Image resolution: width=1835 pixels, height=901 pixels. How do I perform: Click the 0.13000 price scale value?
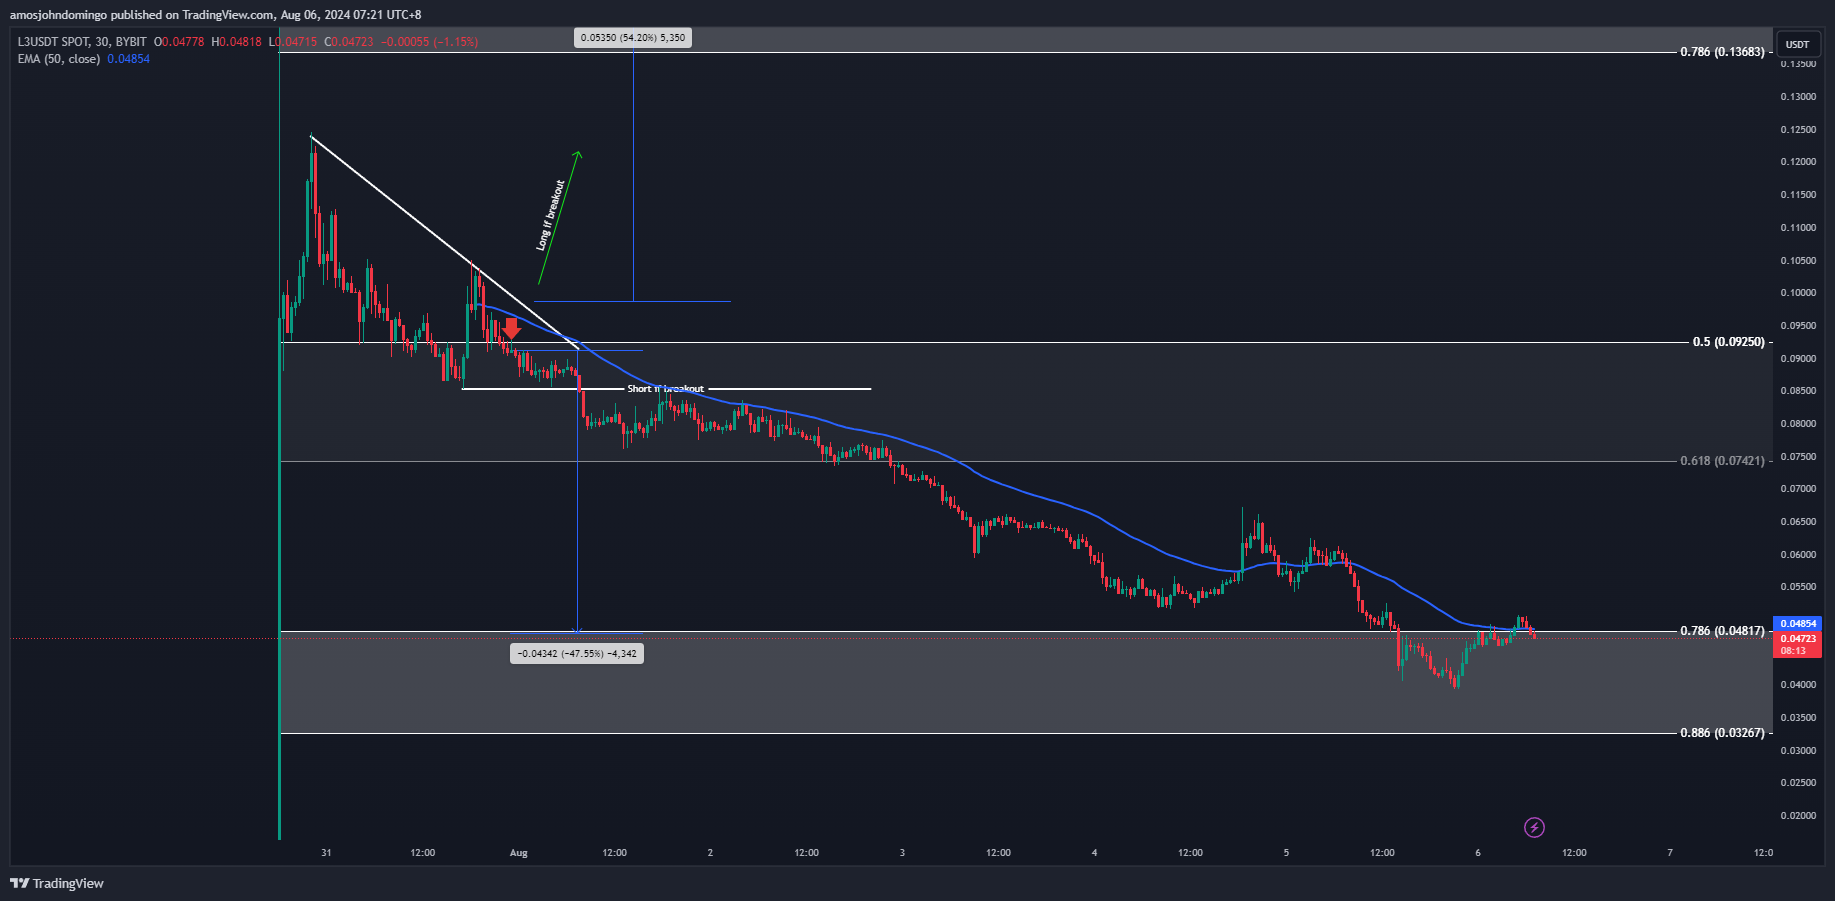click(x=1798, y=97)
